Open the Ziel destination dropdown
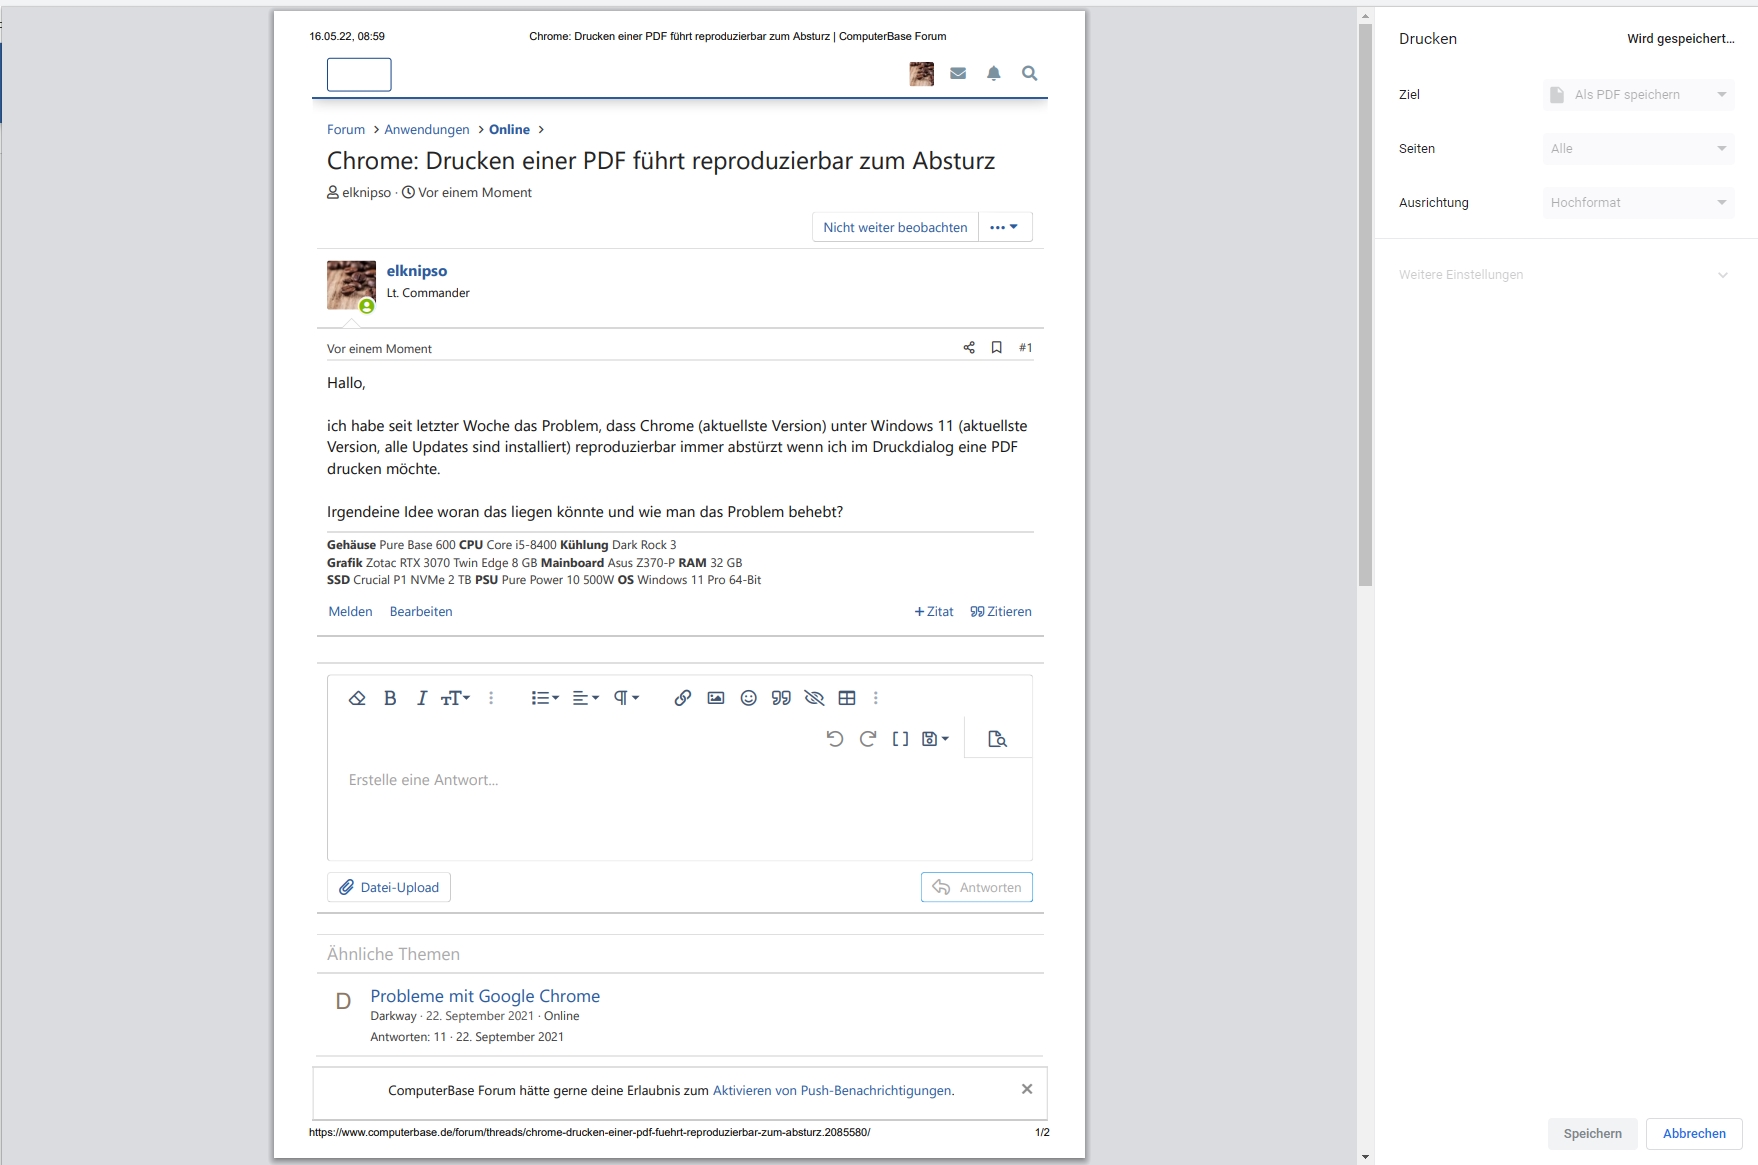Screen dimensions: 1758x1165 [x=1638, y=95]
